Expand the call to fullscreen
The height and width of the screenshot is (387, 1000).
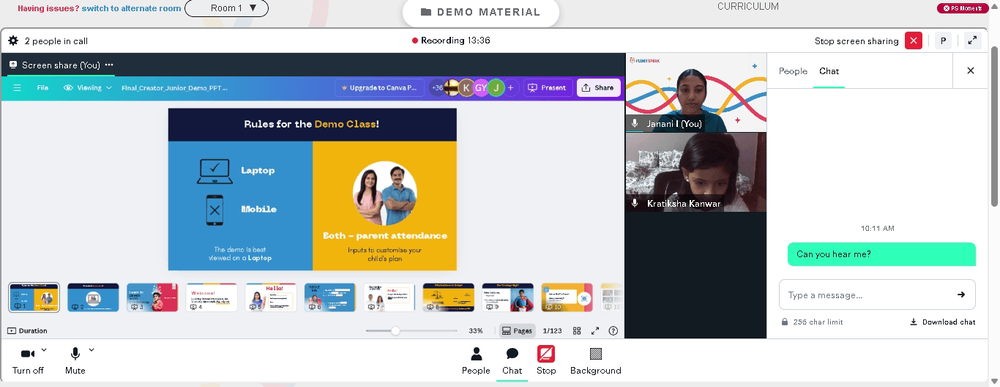[972, 40]
